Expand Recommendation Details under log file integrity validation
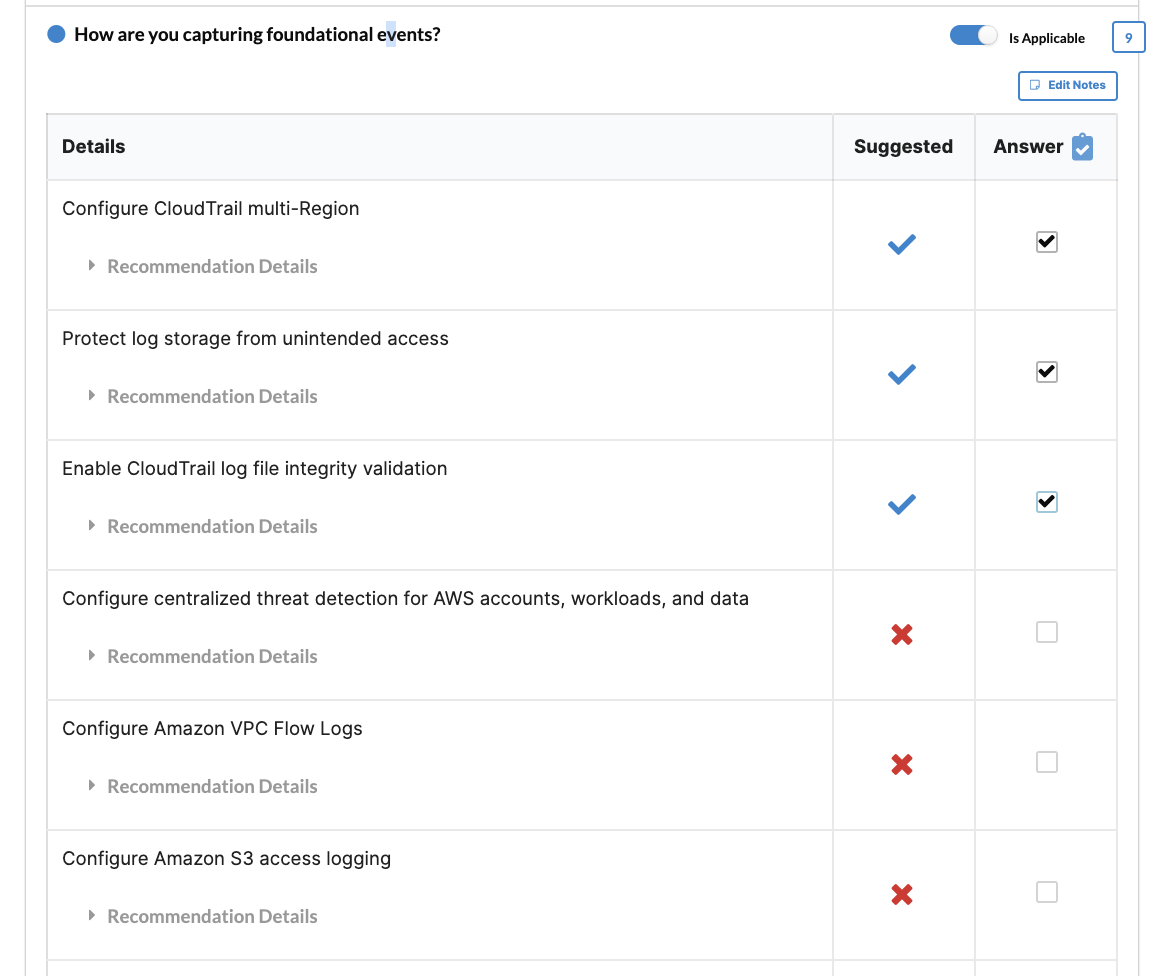This screenshot has height=976, width=1166. point(203,527)
